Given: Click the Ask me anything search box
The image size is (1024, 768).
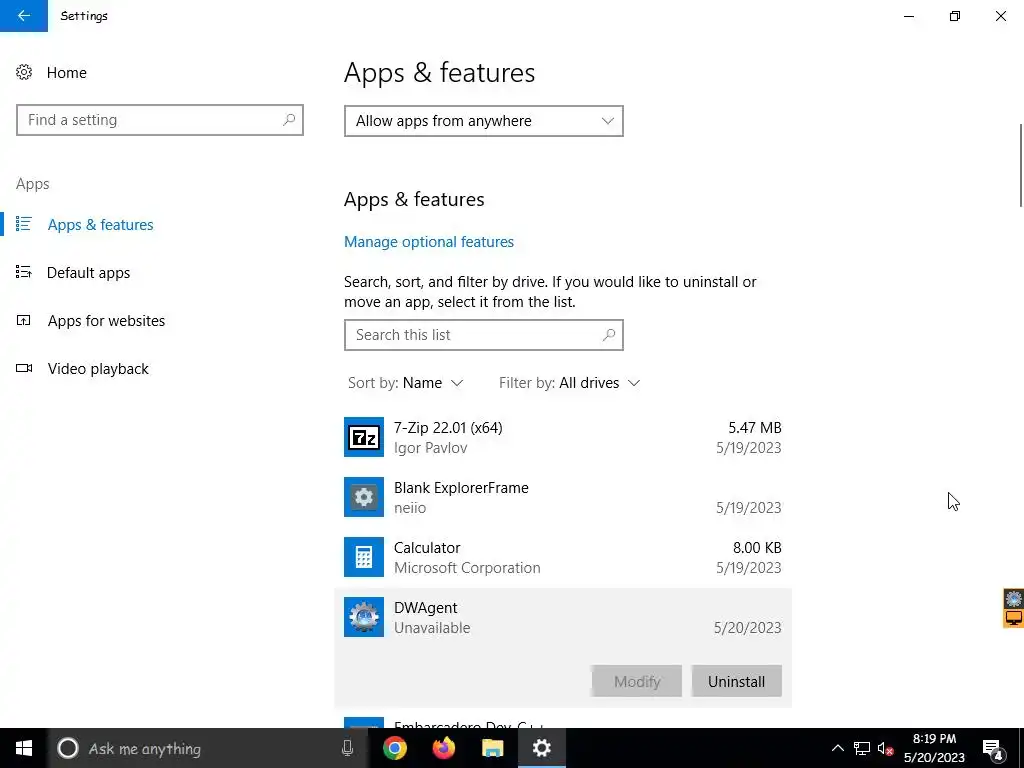Looking at the screenshot, I should tap(208, 748).
